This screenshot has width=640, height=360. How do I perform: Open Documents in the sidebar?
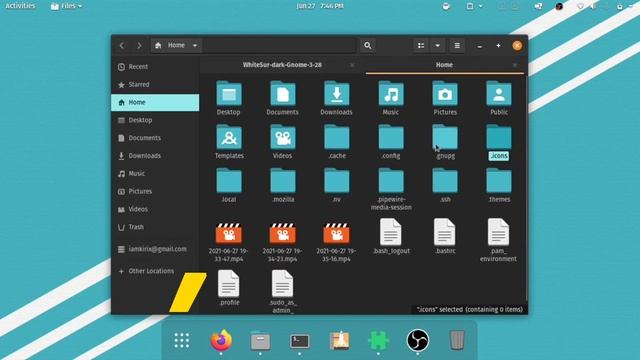click(155, 138)
